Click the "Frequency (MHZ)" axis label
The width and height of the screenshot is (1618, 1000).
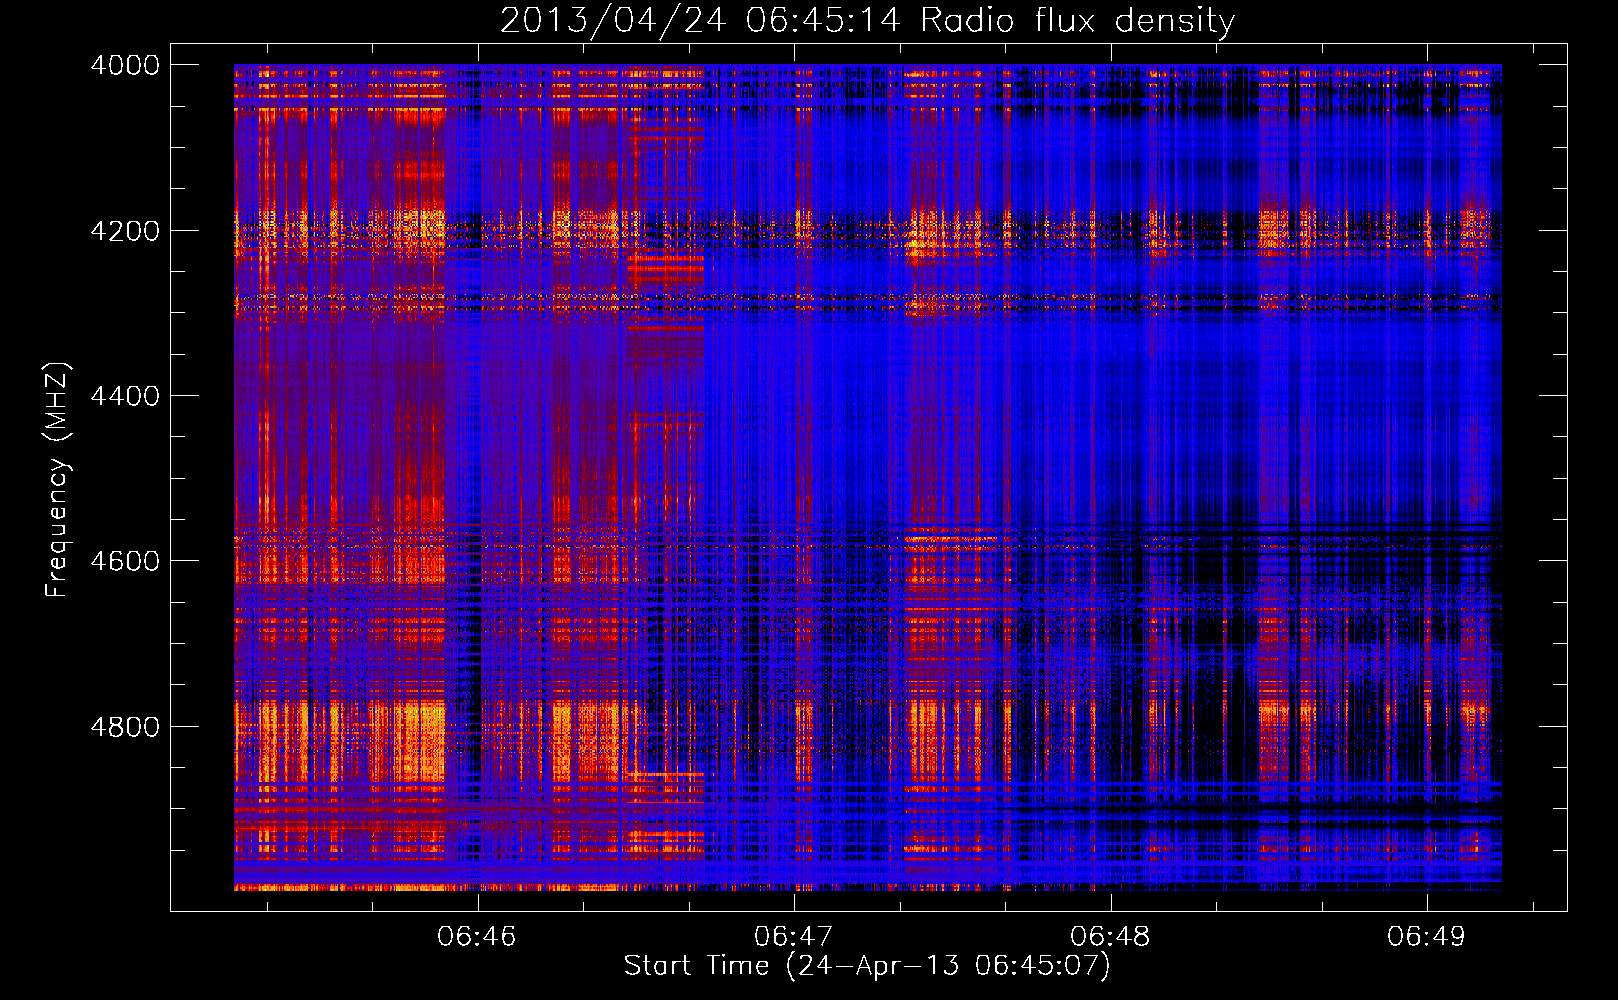point(58,480)
